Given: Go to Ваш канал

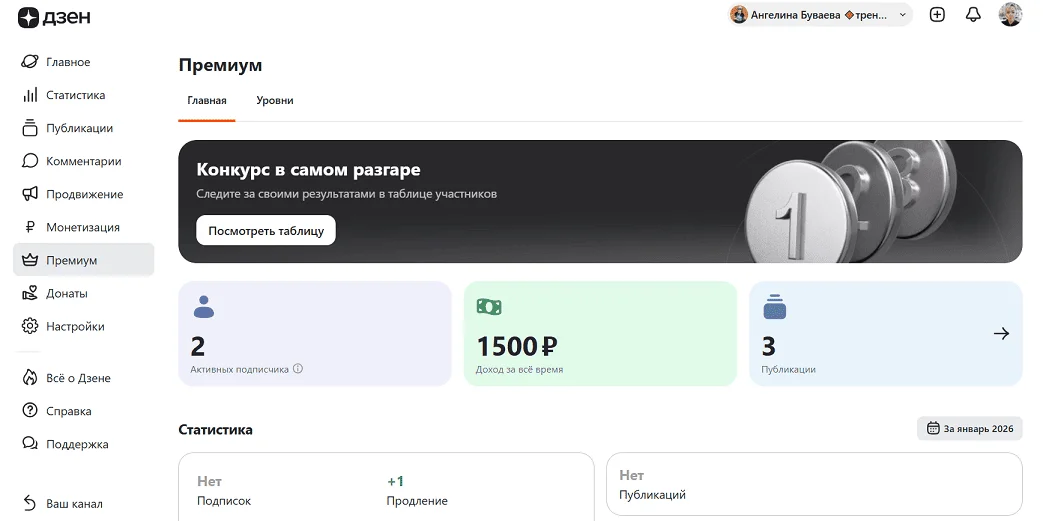Looking at the screenshot, I should [x=84, y=503].
